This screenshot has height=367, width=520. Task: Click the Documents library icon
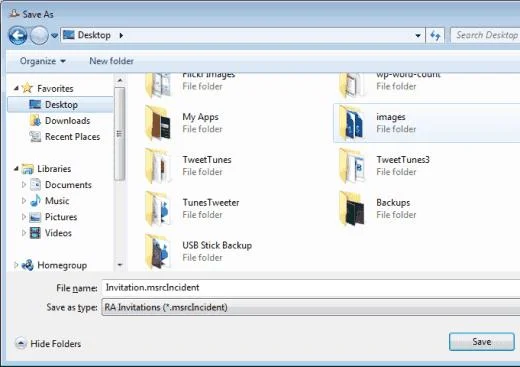(x=35, y=185)
